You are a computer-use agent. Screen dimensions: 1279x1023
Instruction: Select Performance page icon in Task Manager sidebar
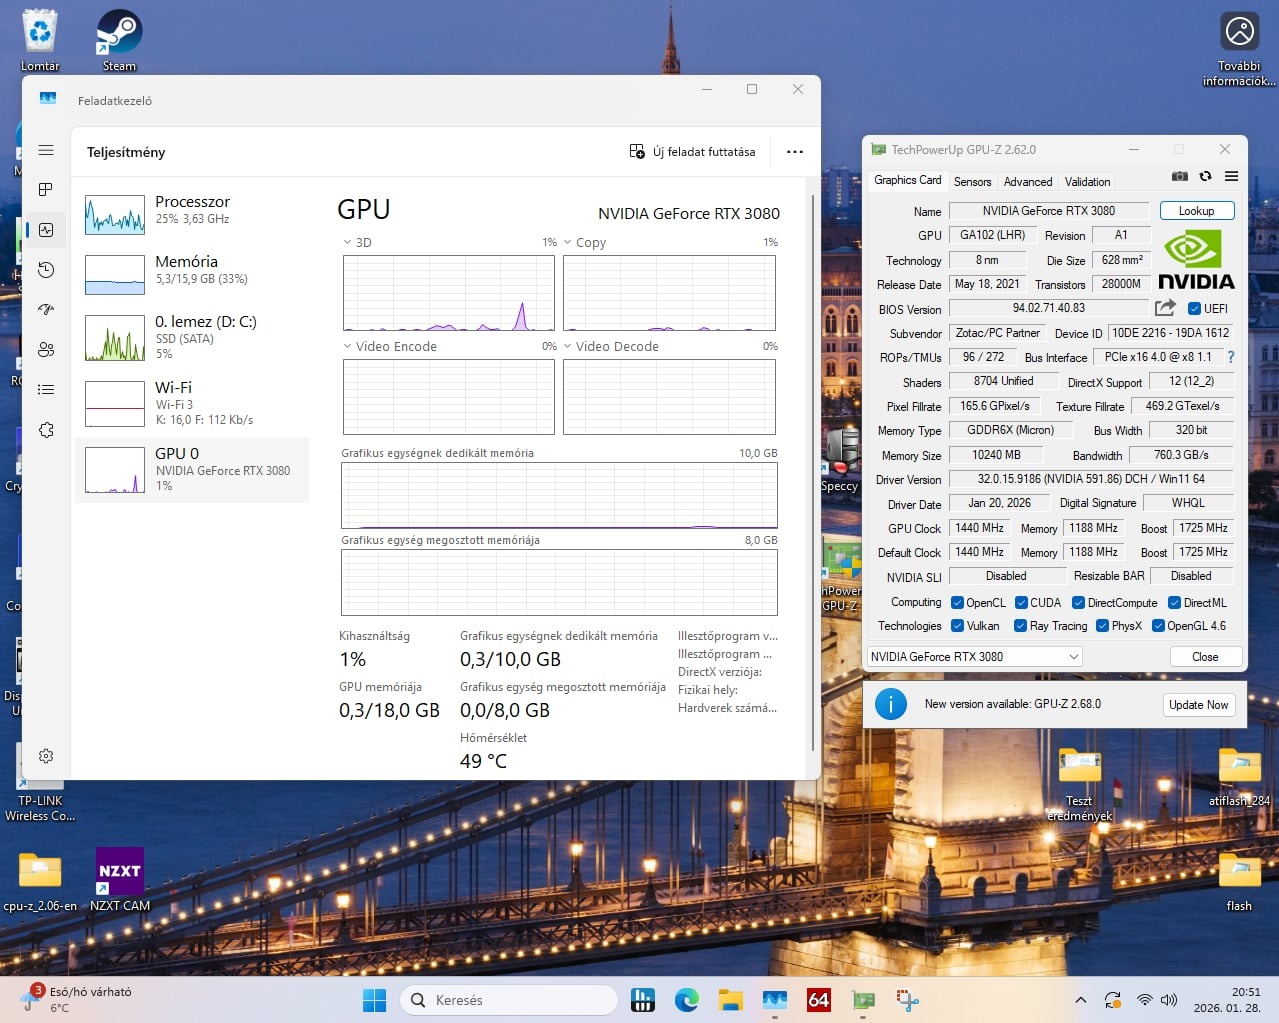pyautogui.click(x=46, y=230)
